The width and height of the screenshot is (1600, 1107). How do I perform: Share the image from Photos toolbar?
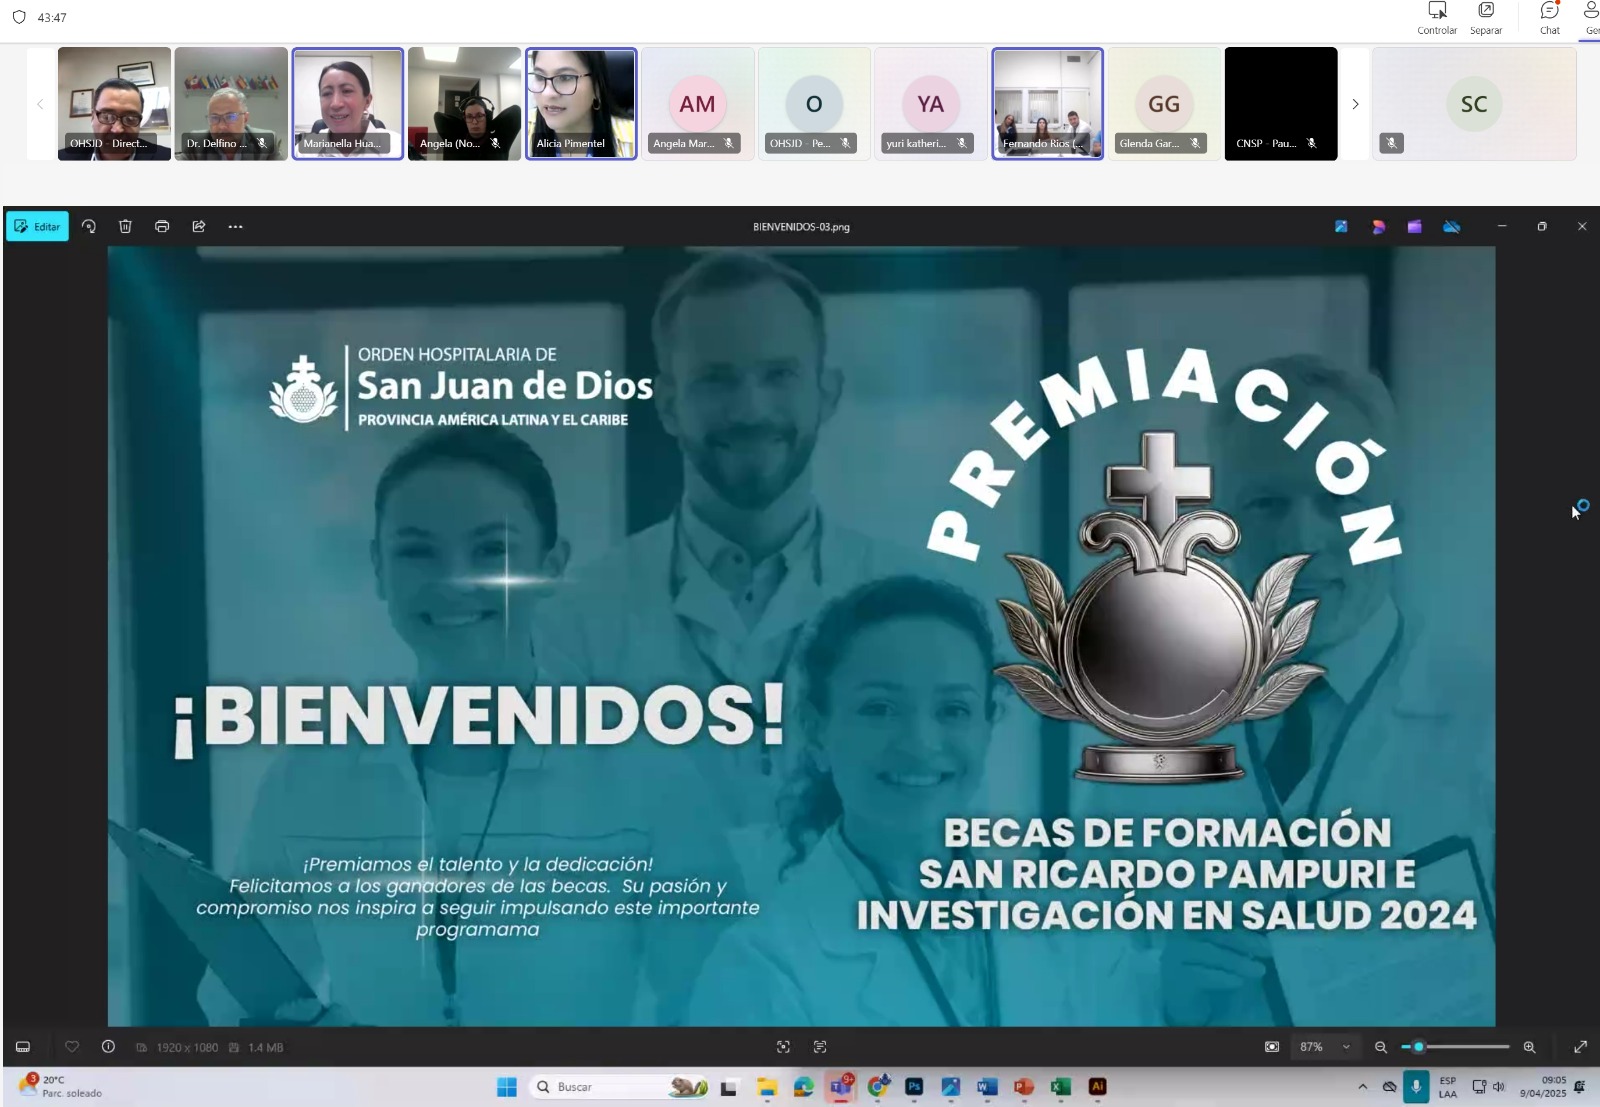(199, 227)
